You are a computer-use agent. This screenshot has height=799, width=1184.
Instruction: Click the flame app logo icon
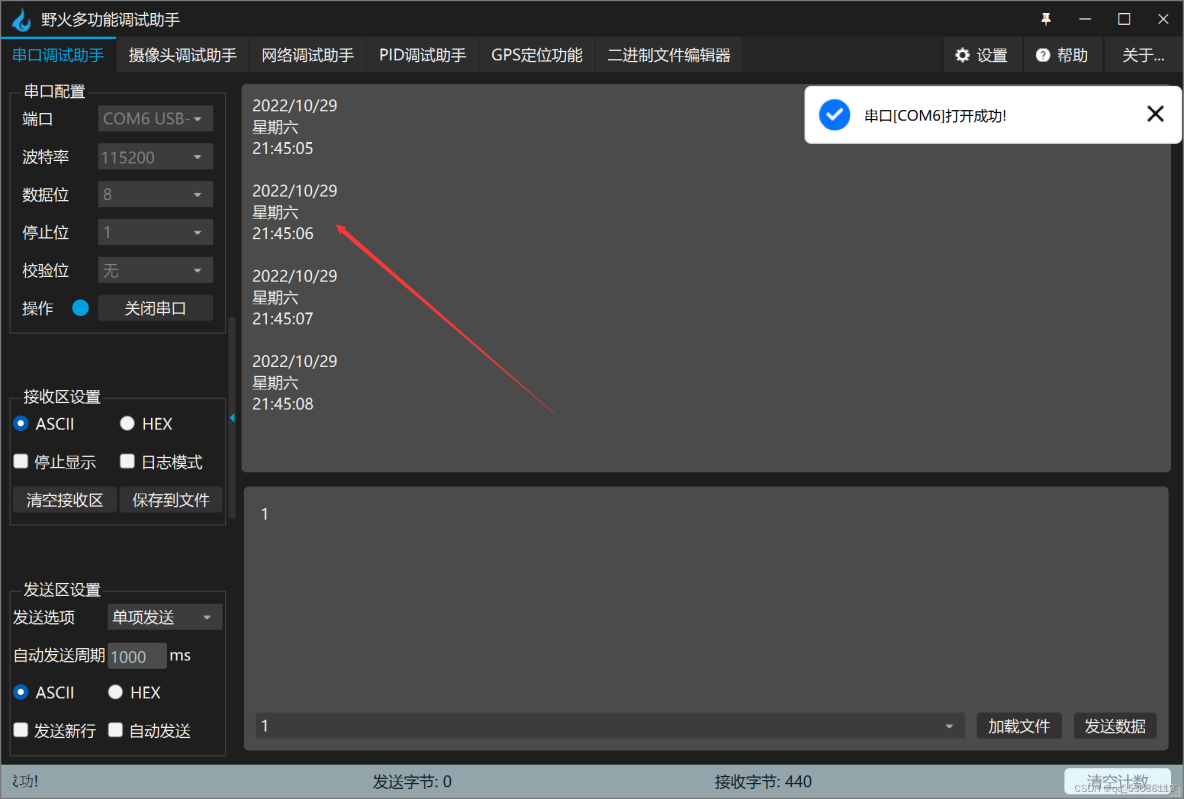[x=21, y=18]
